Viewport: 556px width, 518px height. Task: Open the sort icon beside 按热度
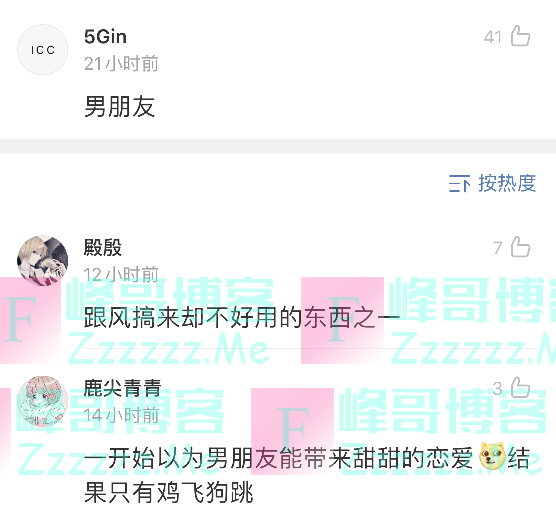(x=459, y=183)
